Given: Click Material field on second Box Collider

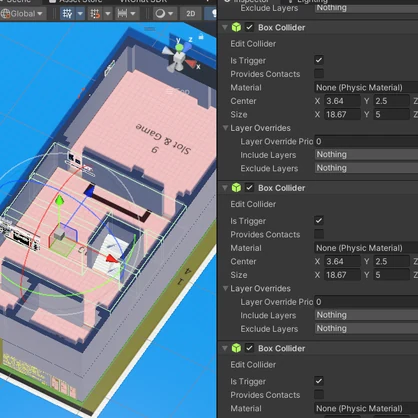Looking at the screenshot, I should click(x=366, y=248).
